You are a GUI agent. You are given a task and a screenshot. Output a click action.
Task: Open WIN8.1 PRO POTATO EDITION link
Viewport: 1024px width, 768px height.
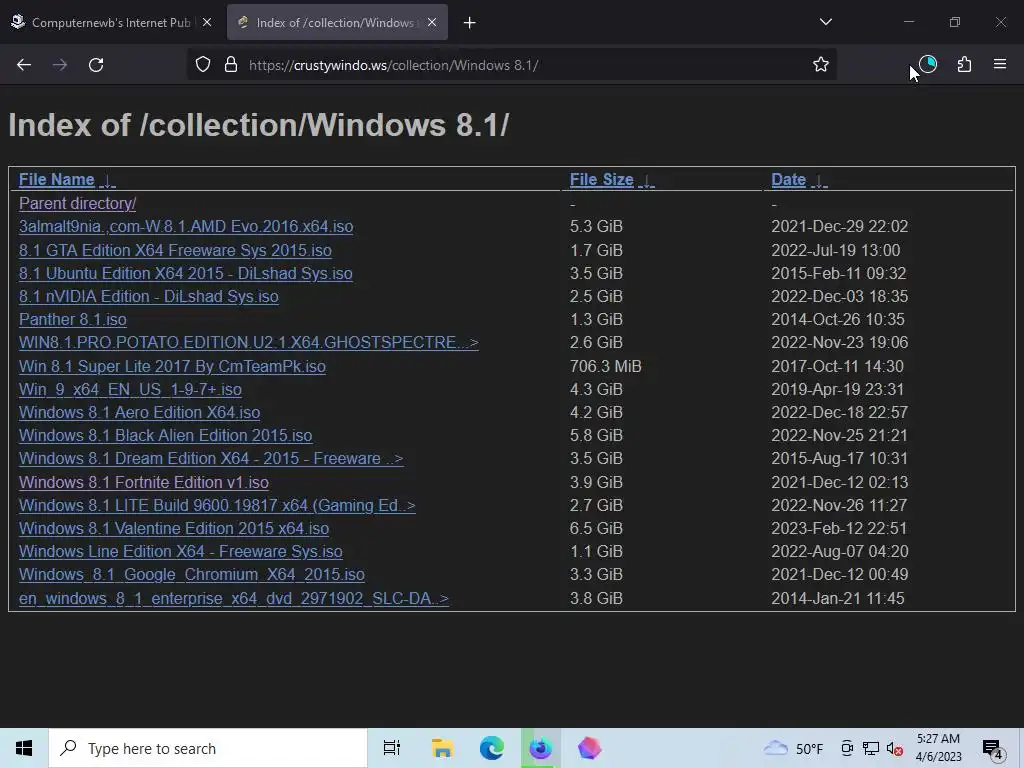pos(249,342)
